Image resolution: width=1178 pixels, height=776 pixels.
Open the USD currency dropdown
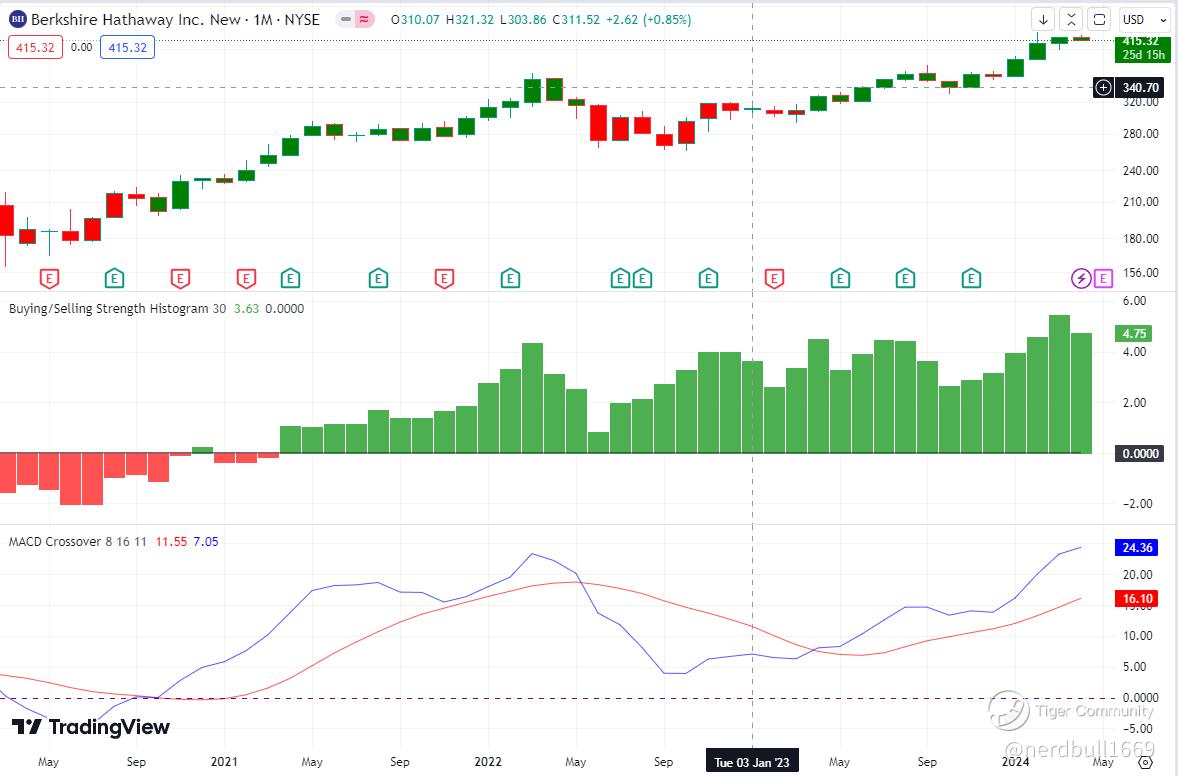click(x=1143, y=20)
